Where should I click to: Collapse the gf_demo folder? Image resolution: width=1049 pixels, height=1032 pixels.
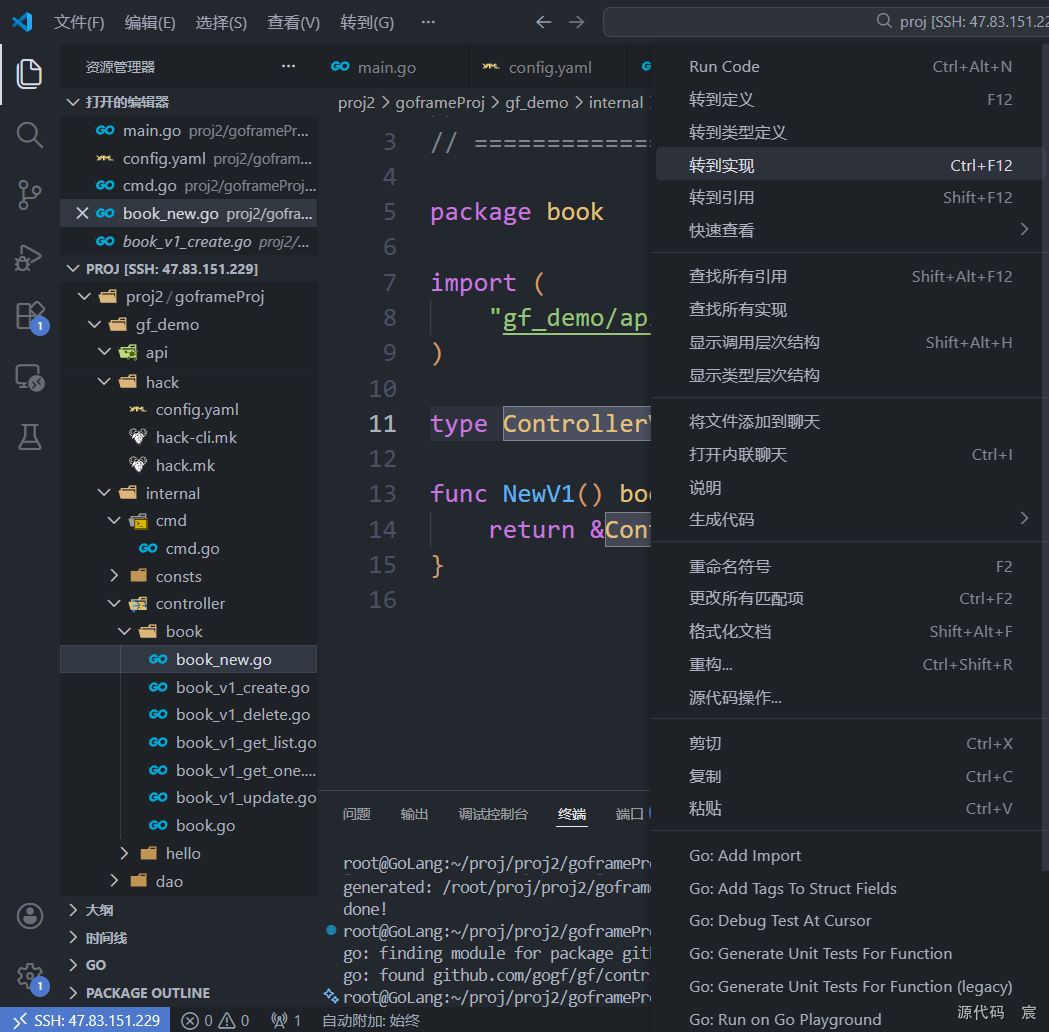95,324
